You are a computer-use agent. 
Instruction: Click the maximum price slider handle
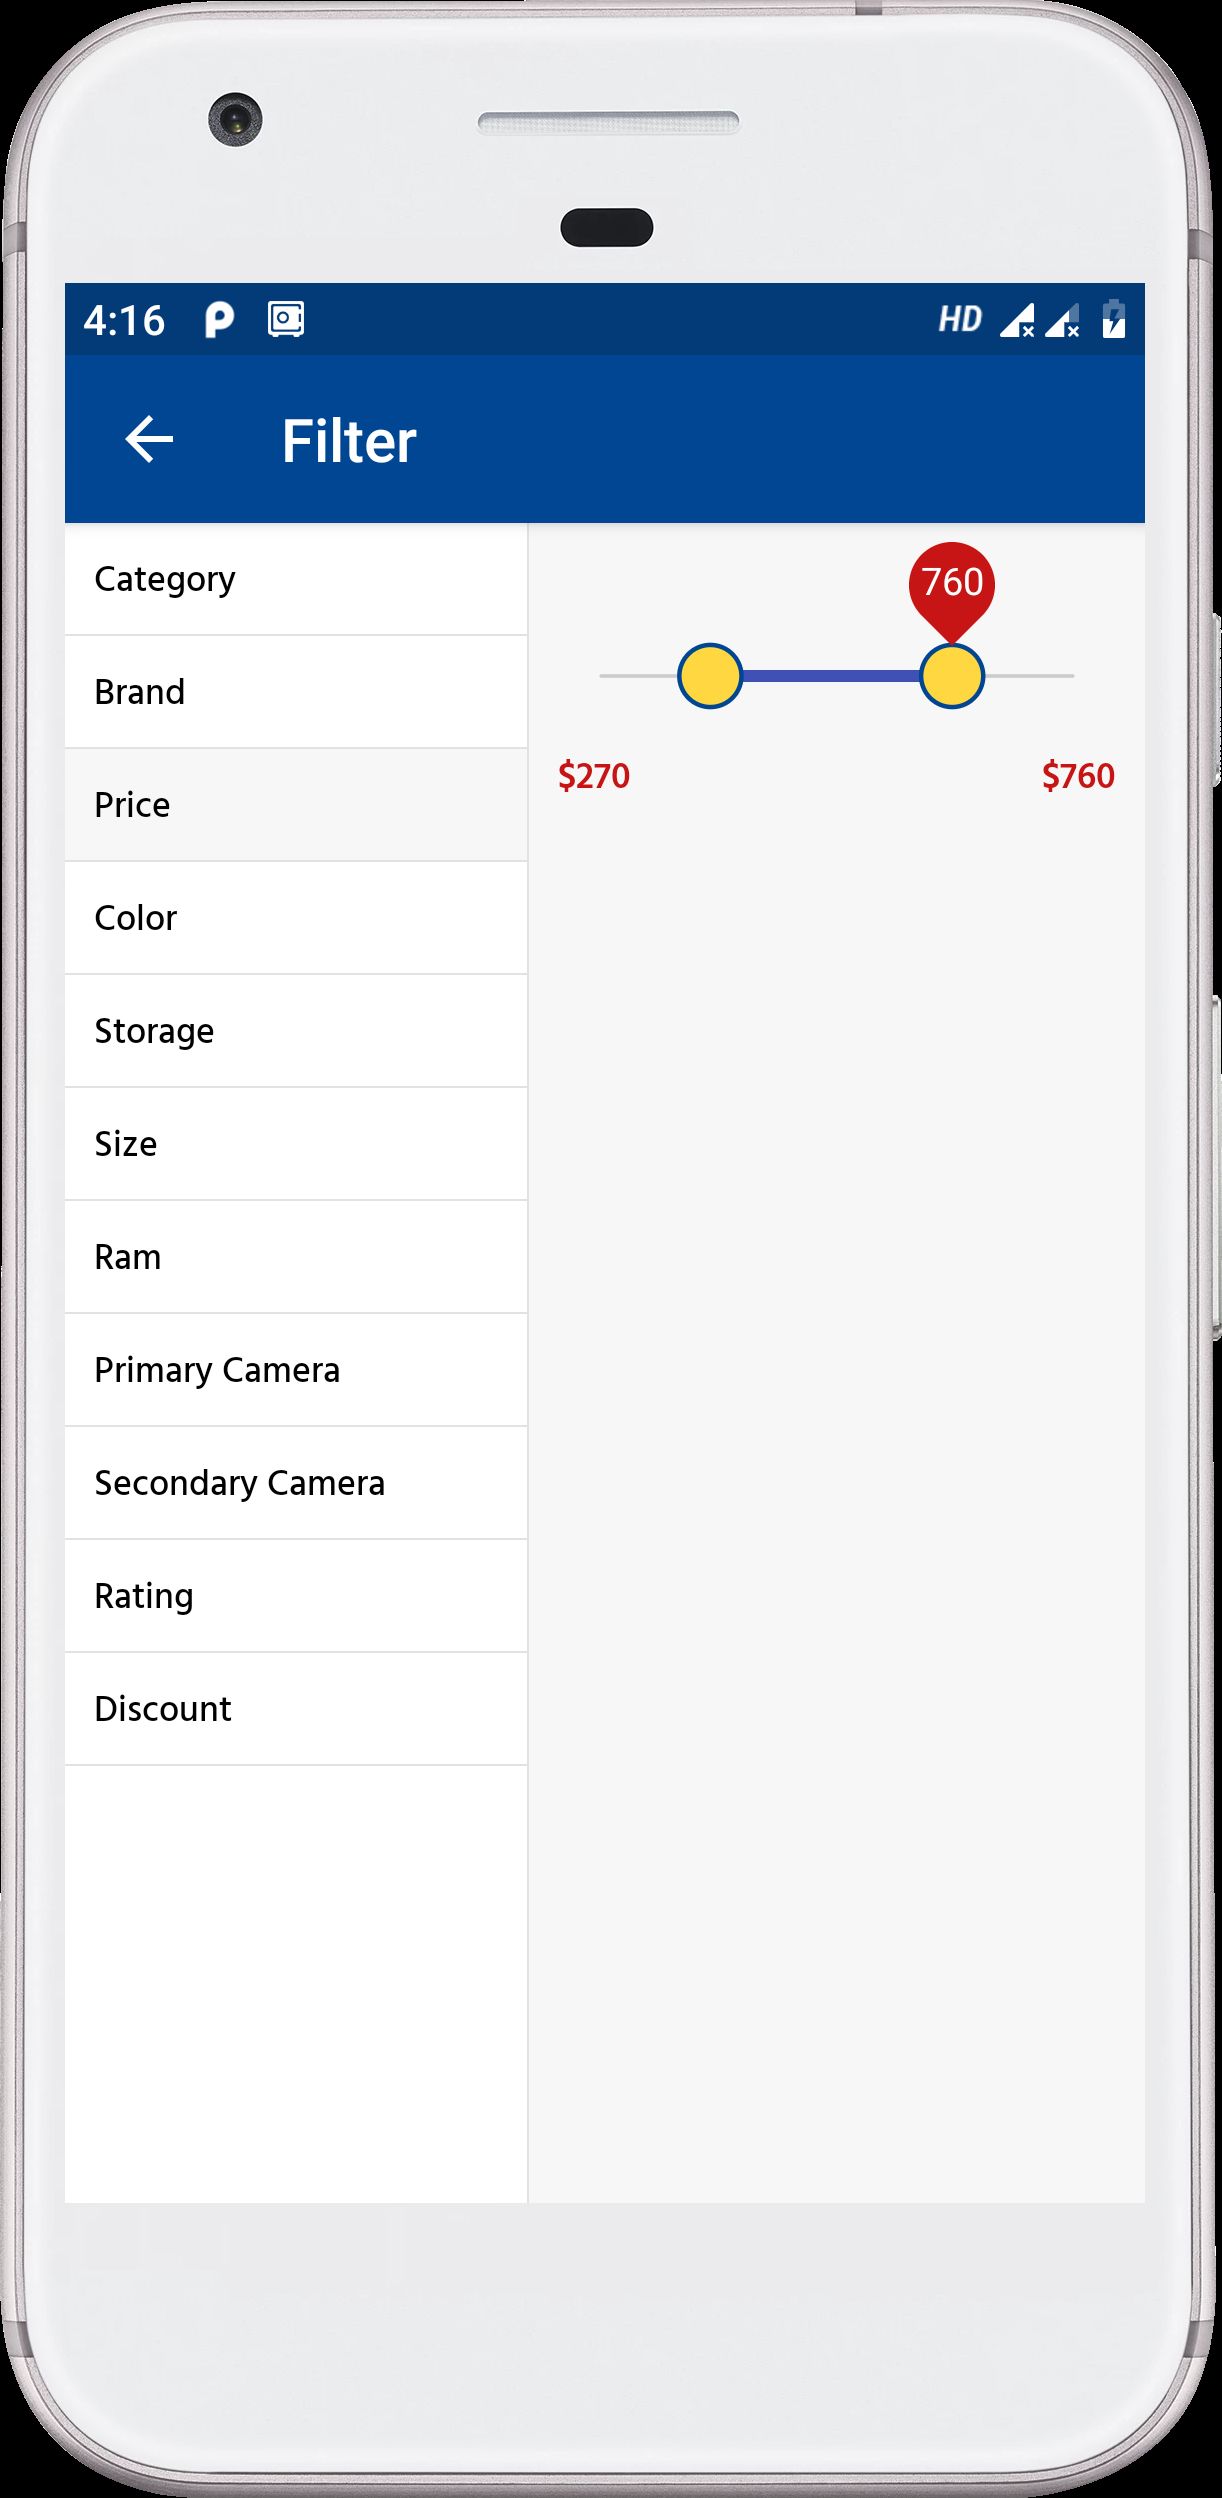(x=952, y=676)
